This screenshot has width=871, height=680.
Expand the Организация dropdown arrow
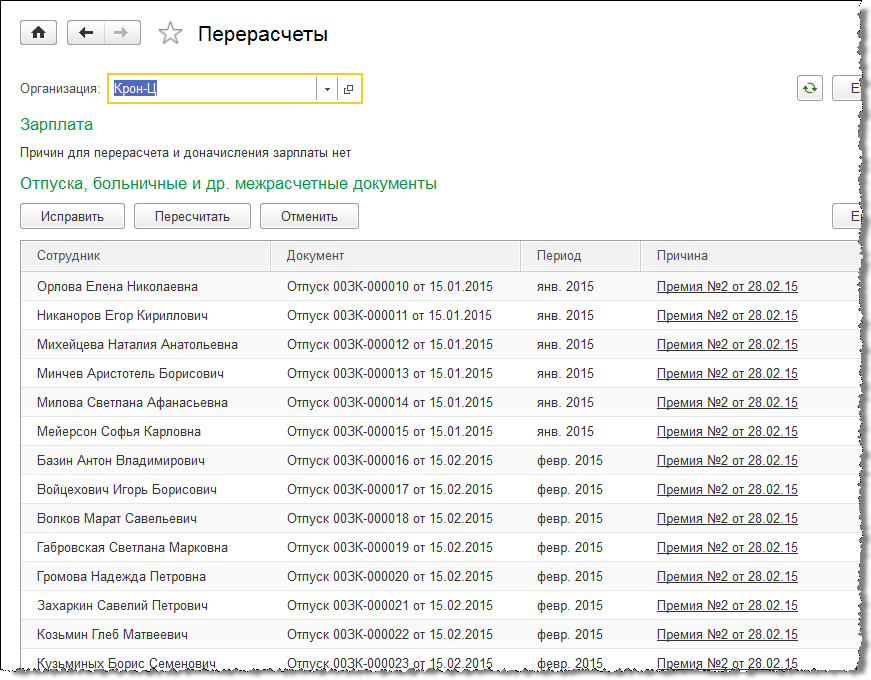[327, 89]
